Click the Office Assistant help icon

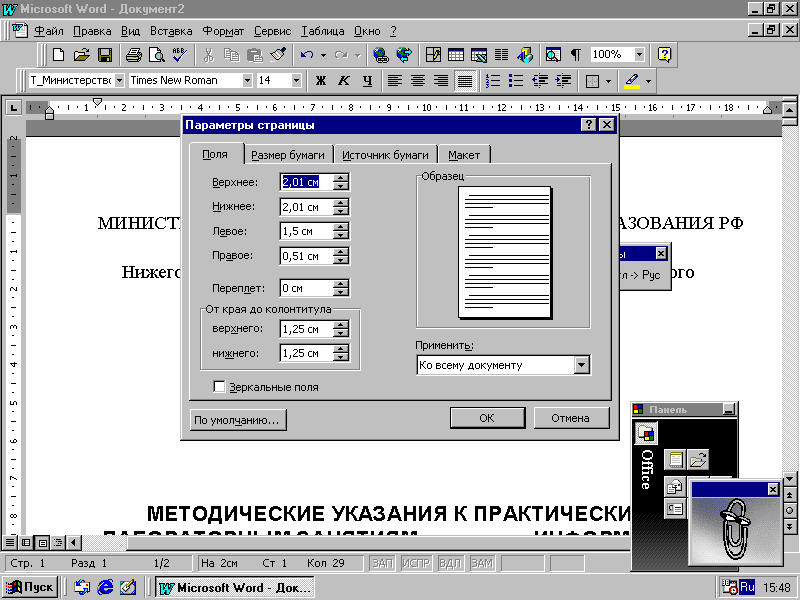pyautogui.click(x=664, y=55)
